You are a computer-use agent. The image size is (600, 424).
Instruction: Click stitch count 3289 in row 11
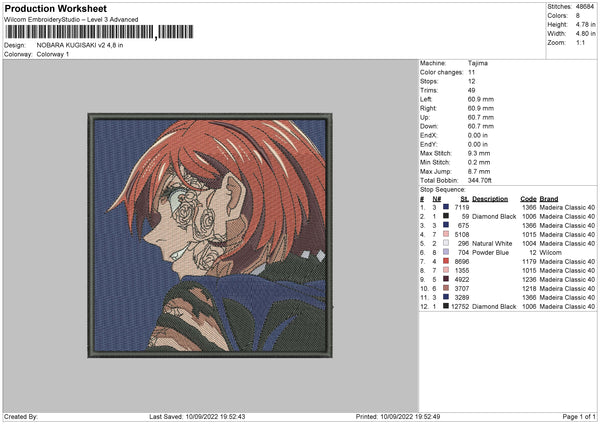[462, 297]
